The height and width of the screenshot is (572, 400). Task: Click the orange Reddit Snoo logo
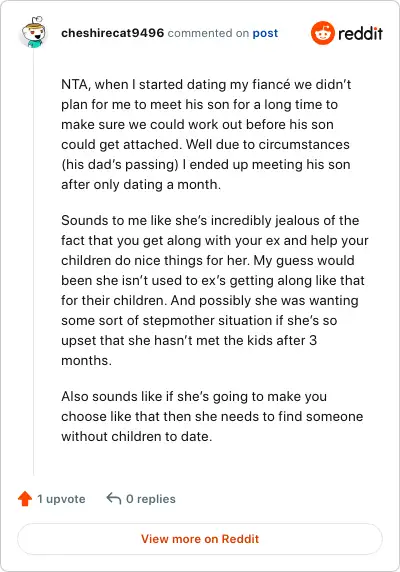click(x=322, y=33)
